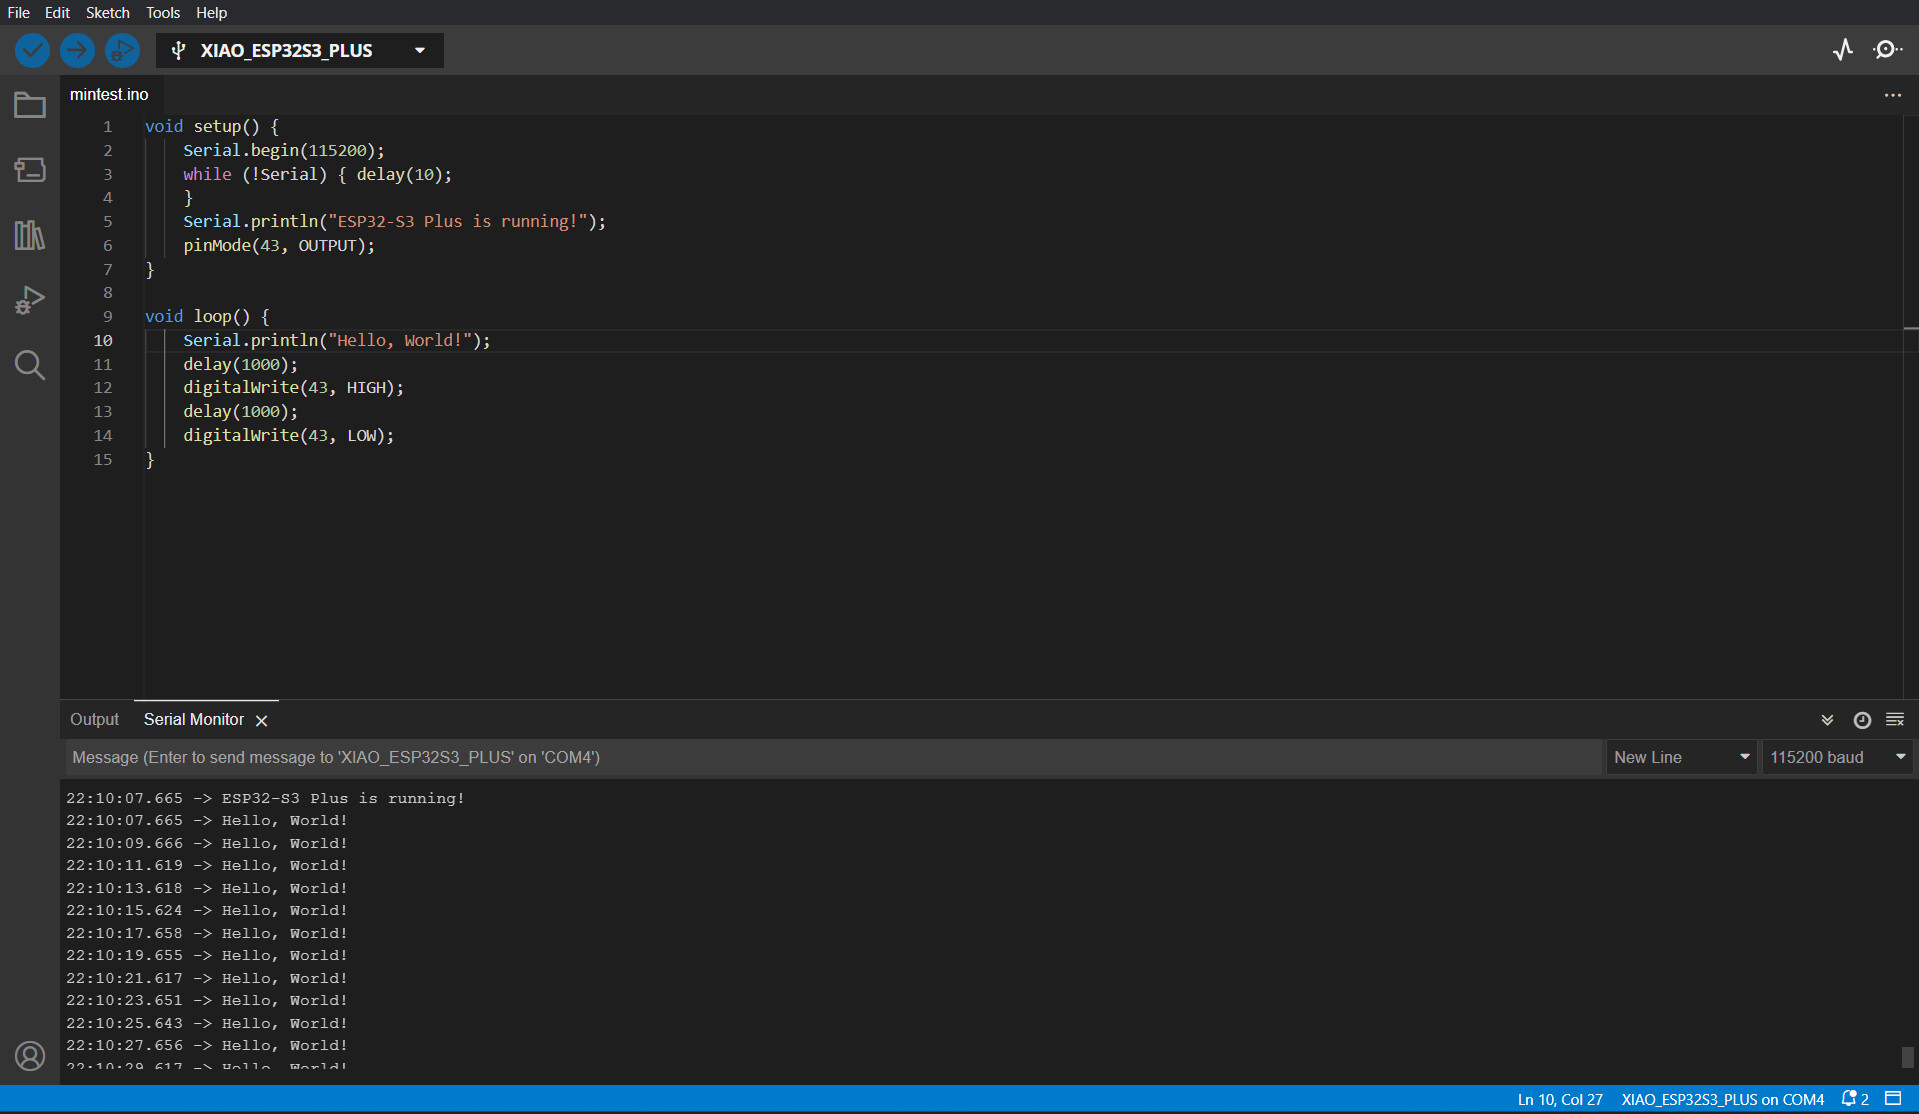Viewport: 1919px width, 1114px height.
Task: Open the Search magnifier in sidebar
Action: click(30, 365)
